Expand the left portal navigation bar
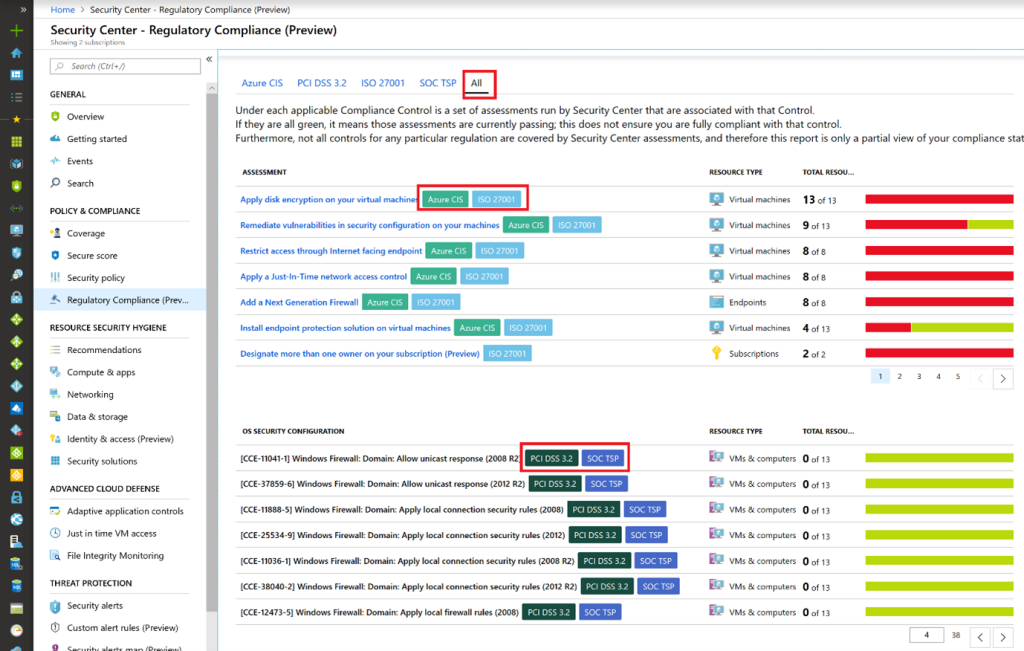This screenshot has width=1024, height=651. (24, 10)
